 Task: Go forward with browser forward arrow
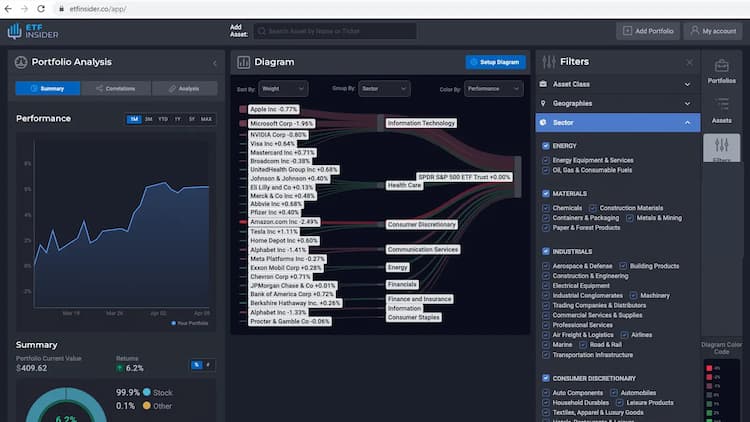click(24, 9)
